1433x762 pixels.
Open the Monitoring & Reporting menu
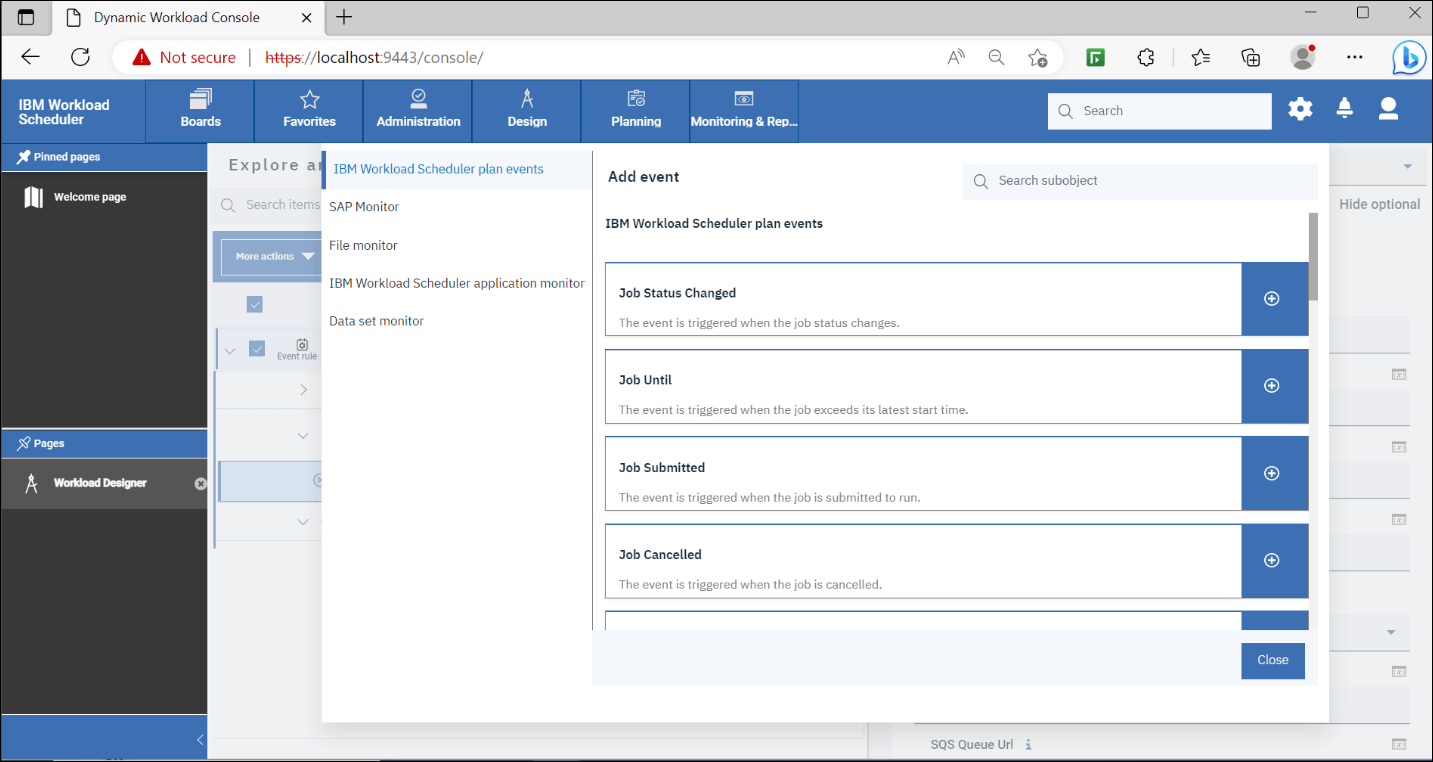click(x=744, y=111)
